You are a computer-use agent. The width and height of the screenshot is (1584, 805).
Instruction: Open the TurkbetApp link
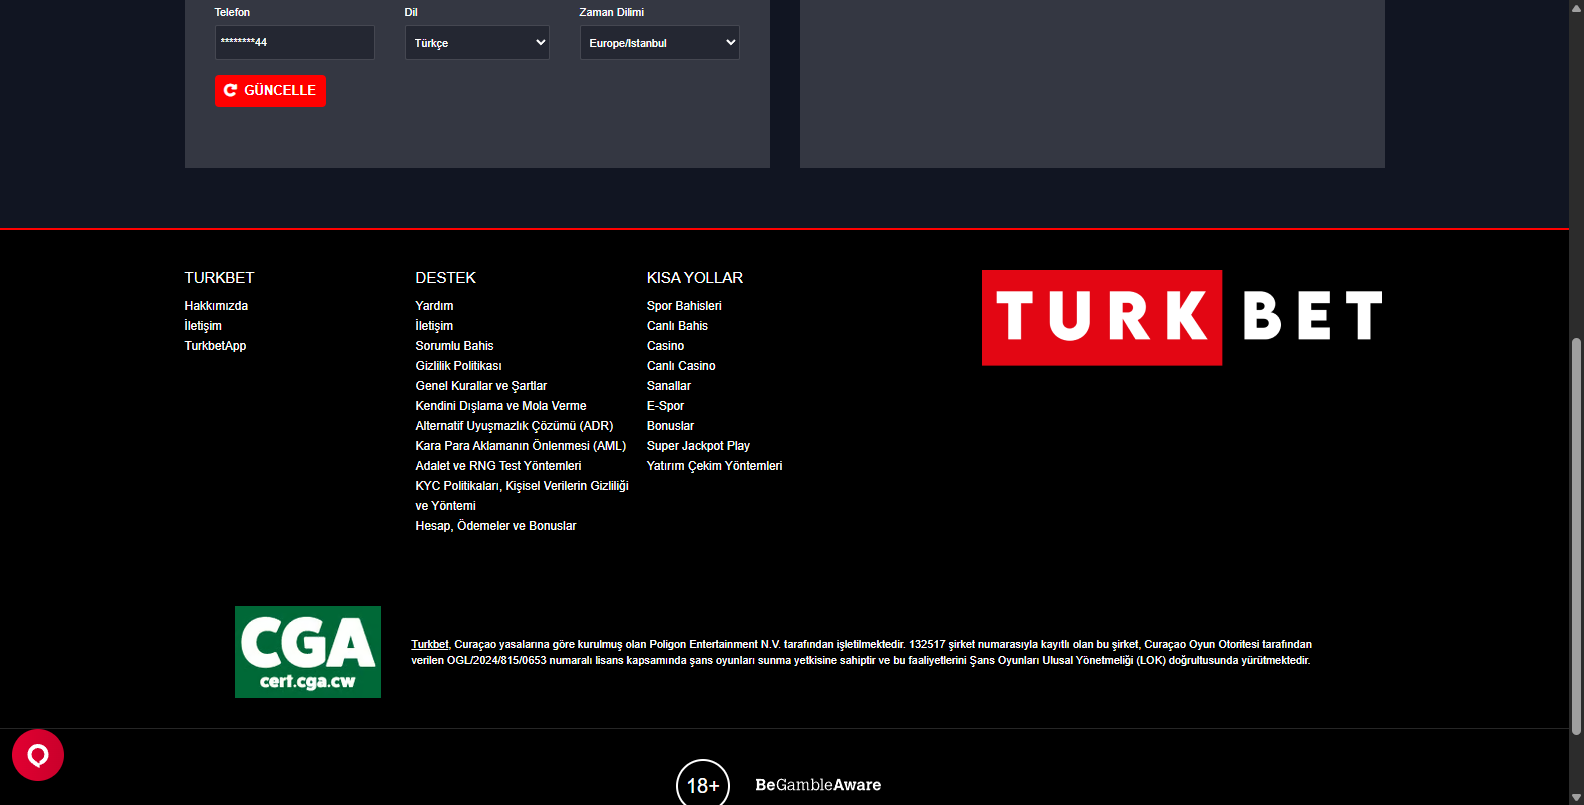215,346
